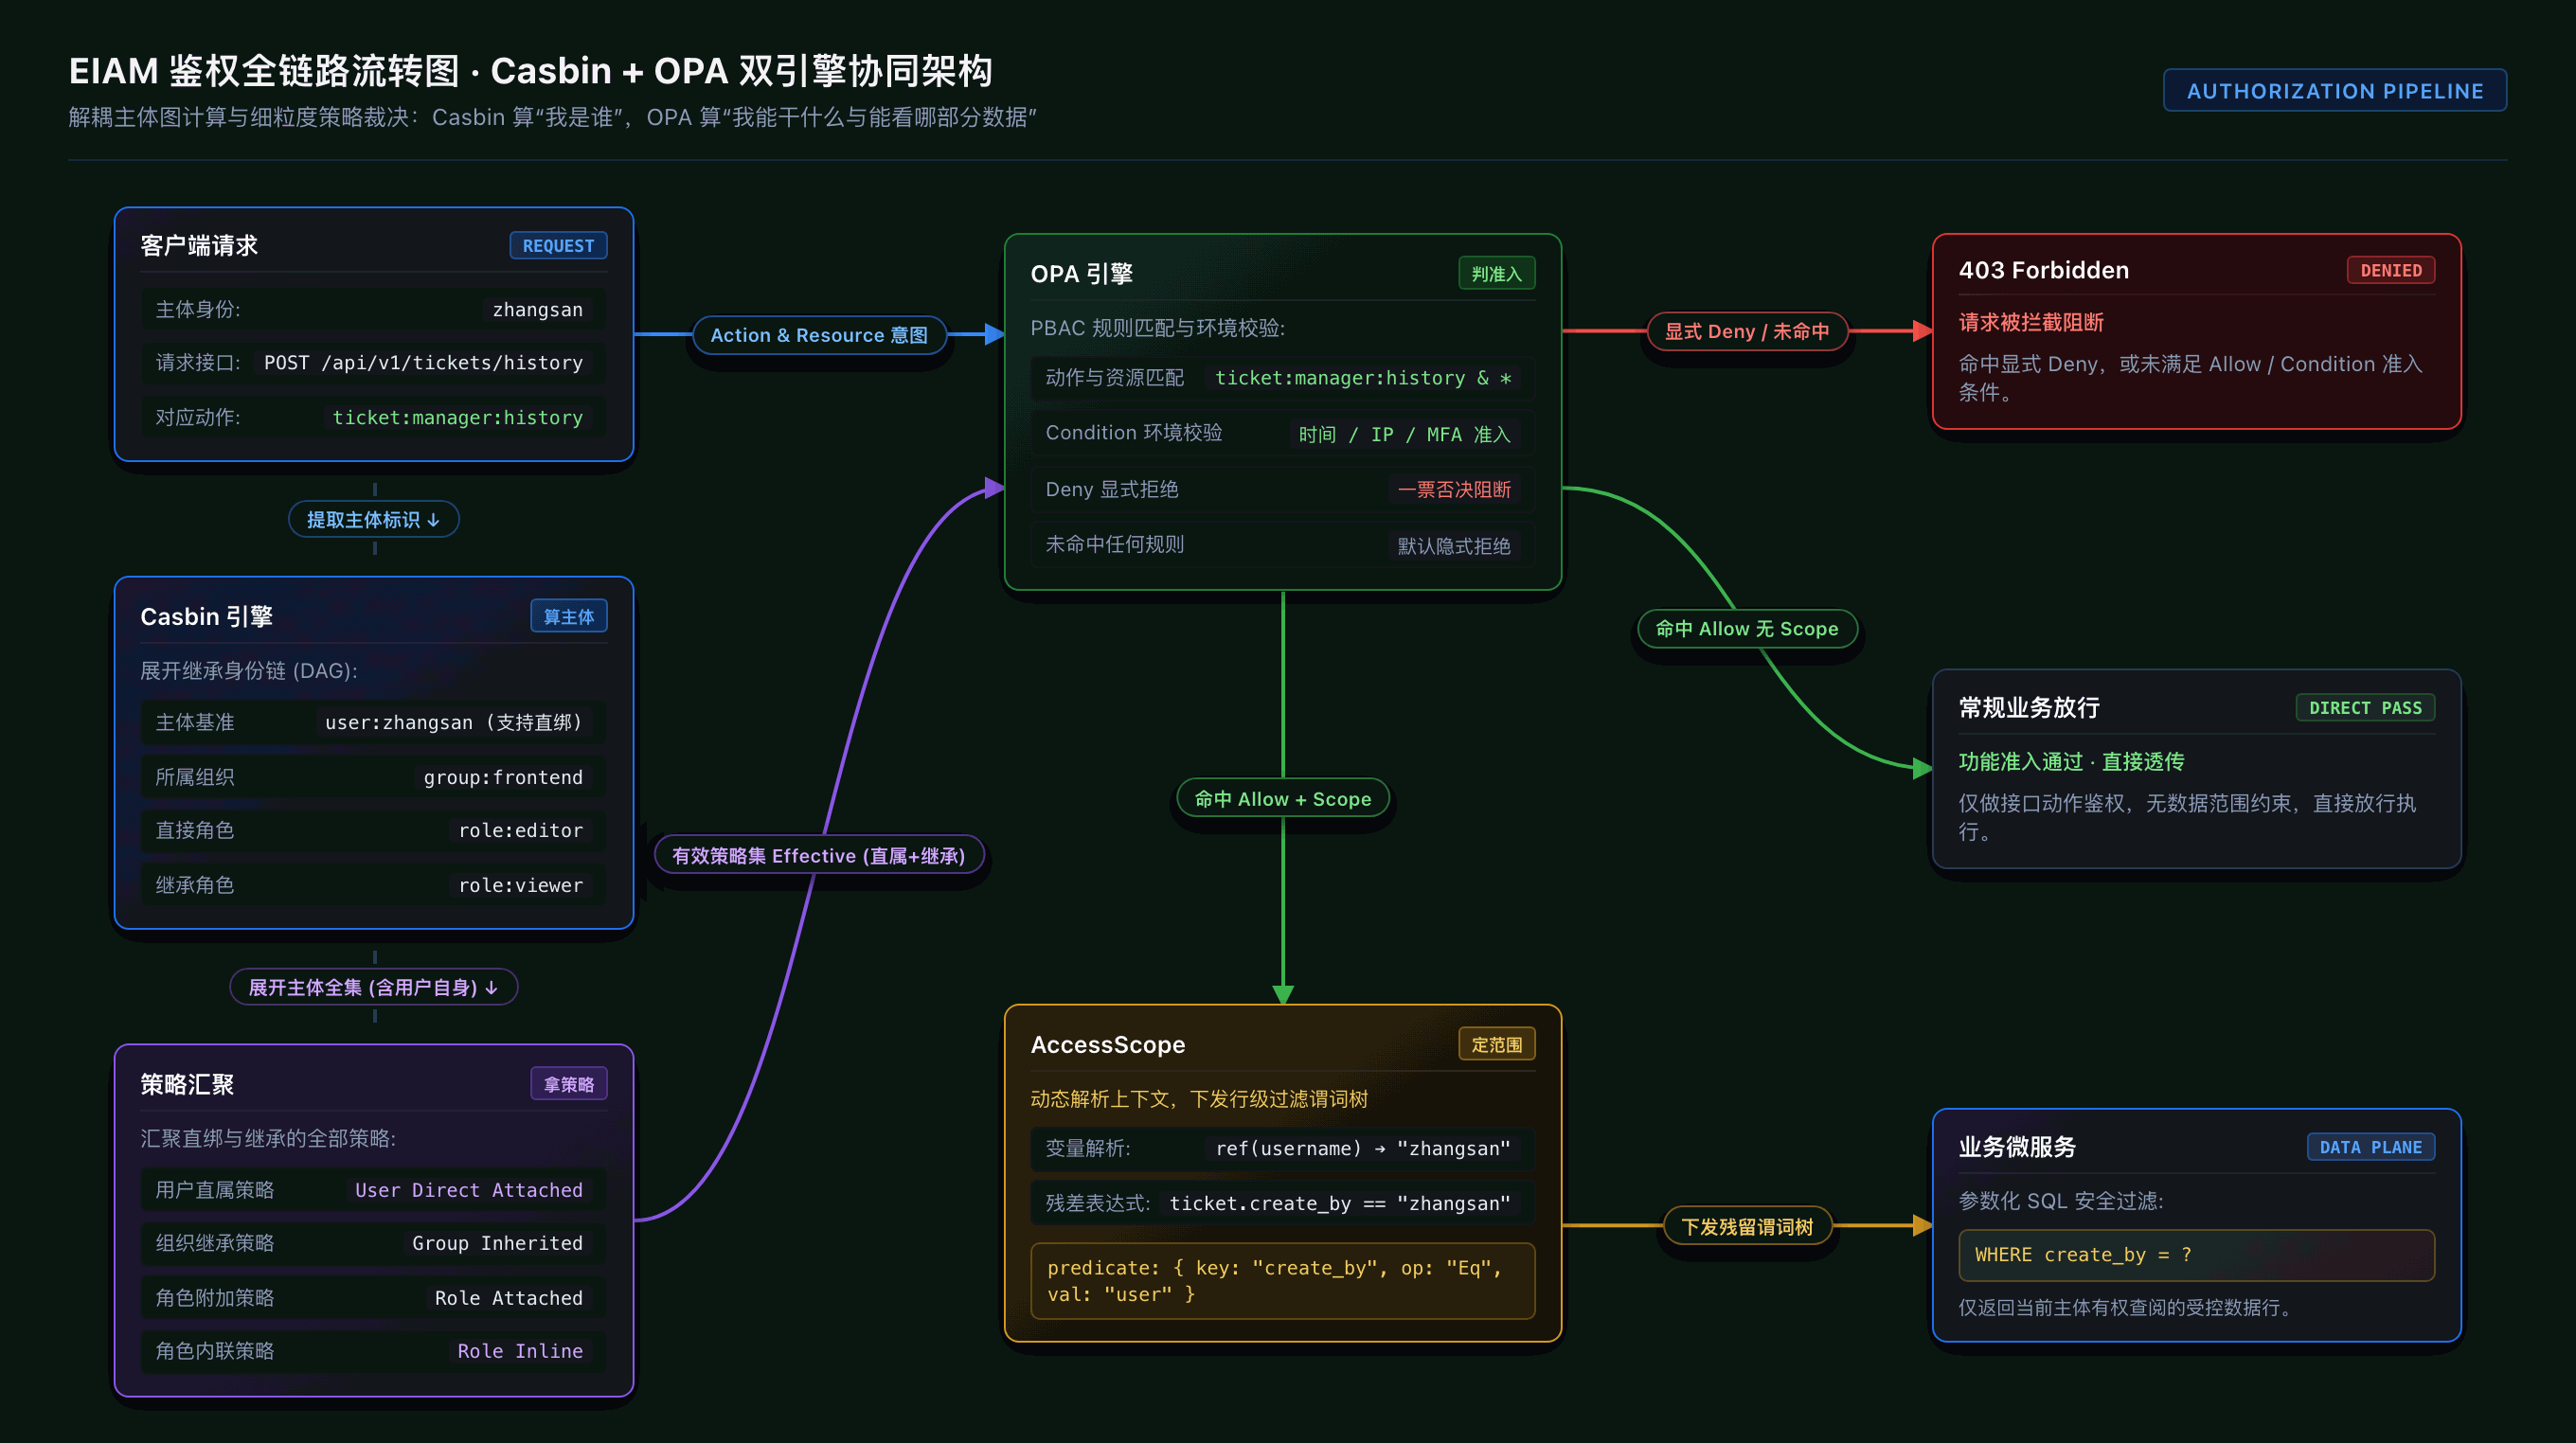Select the 用户直属策略 User Direct Attached row

coord(373,1190)
